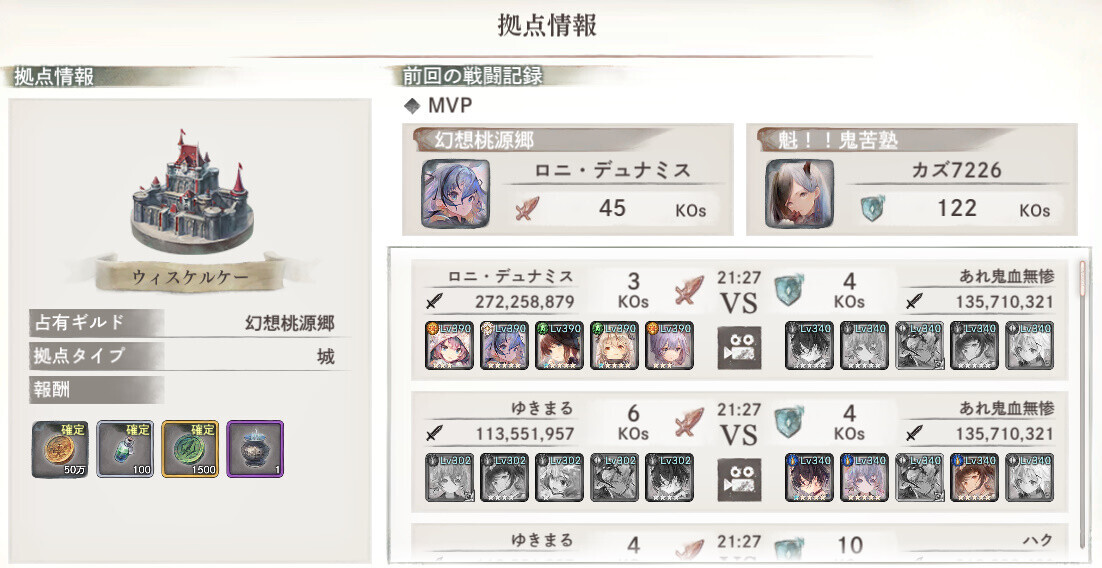Click the green medal reward labeled 1500
The width and height of the screenshot is (1102, 568).
190,448
